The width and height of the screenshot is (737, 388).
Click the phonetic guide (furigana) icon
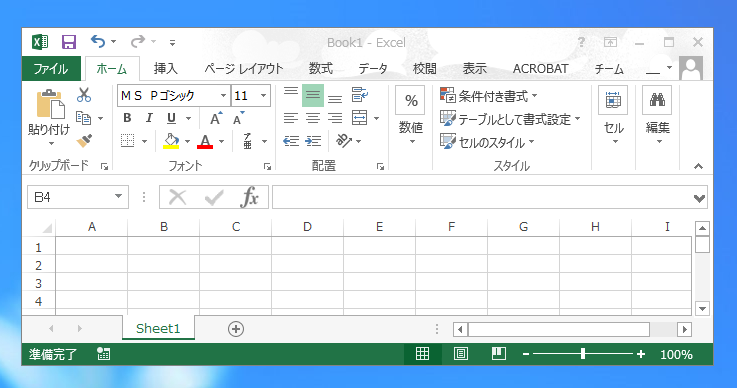(x=248, y=141)
